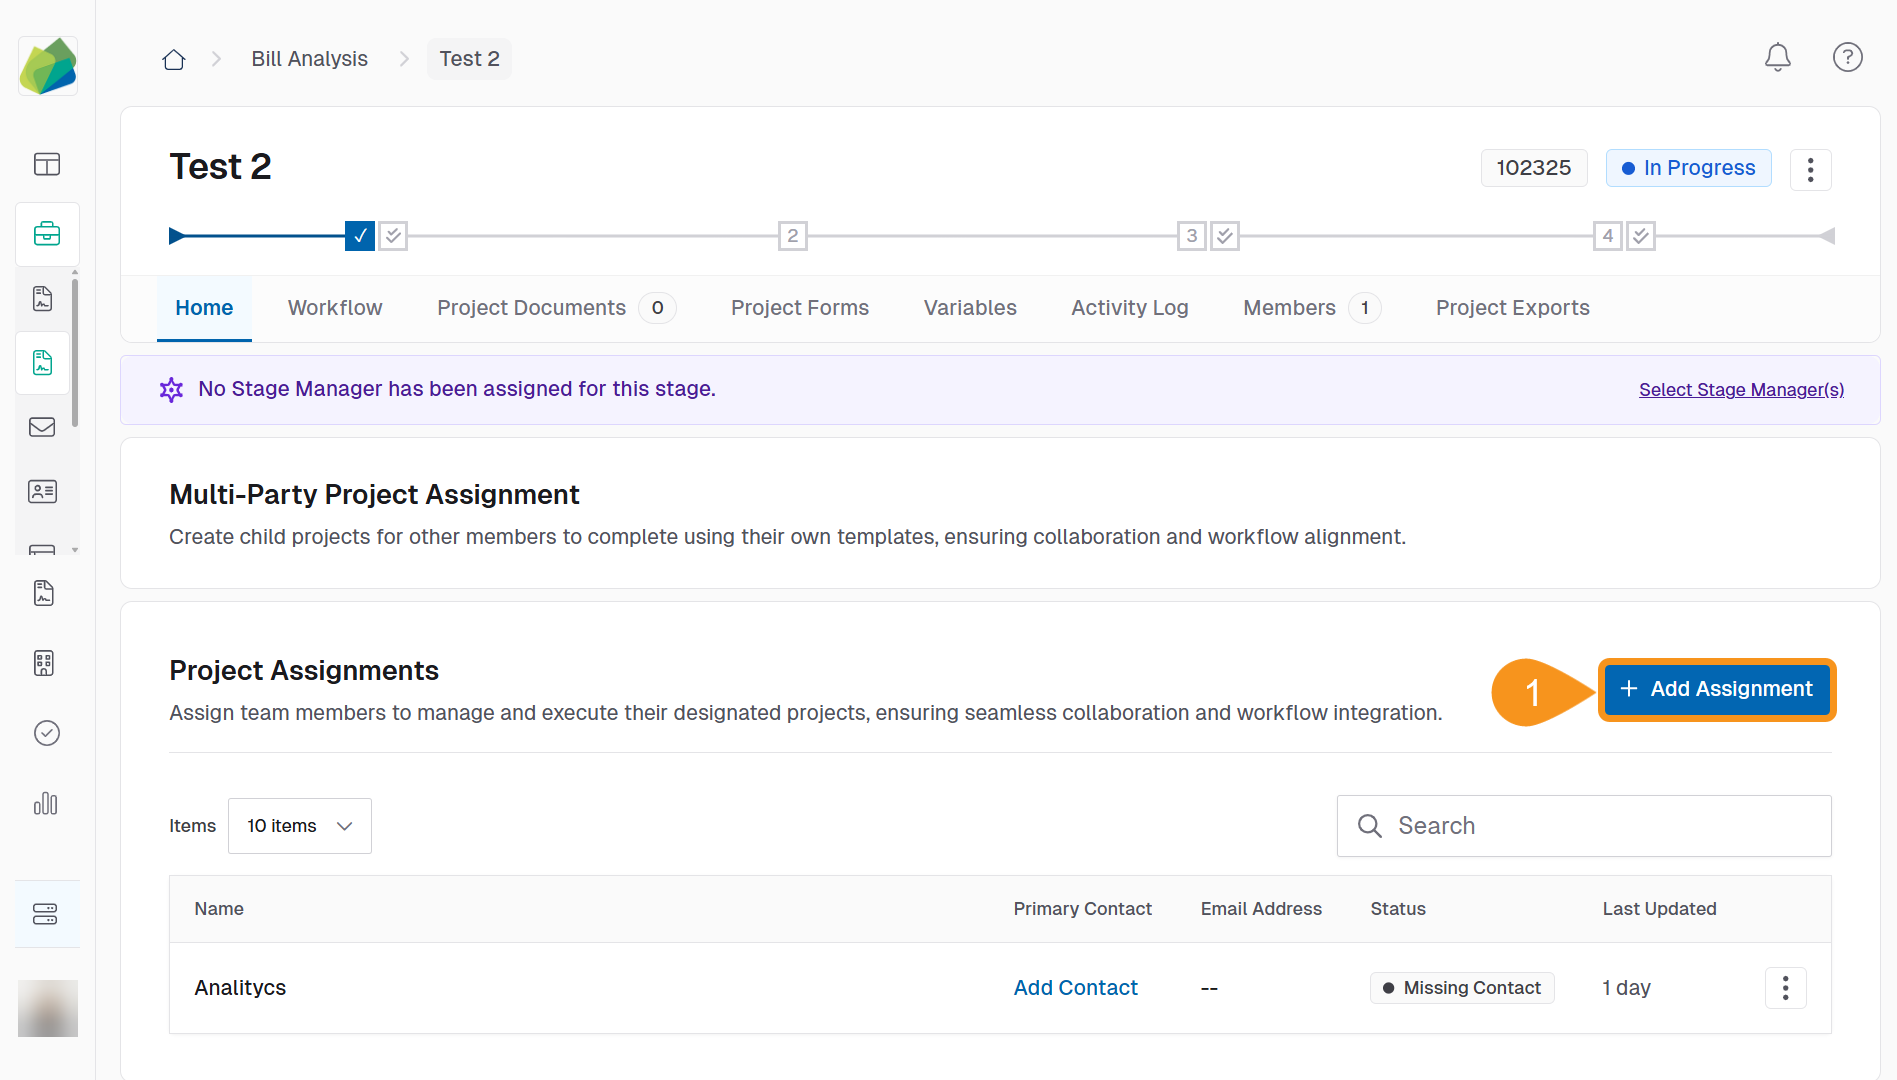
Task: Click stage 1 checkmark on progress bar
Action: click(x=359, y=235)
